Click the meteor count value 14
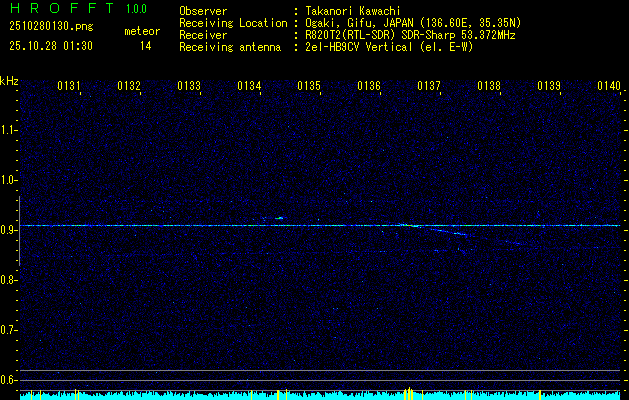 coord(146,46)
